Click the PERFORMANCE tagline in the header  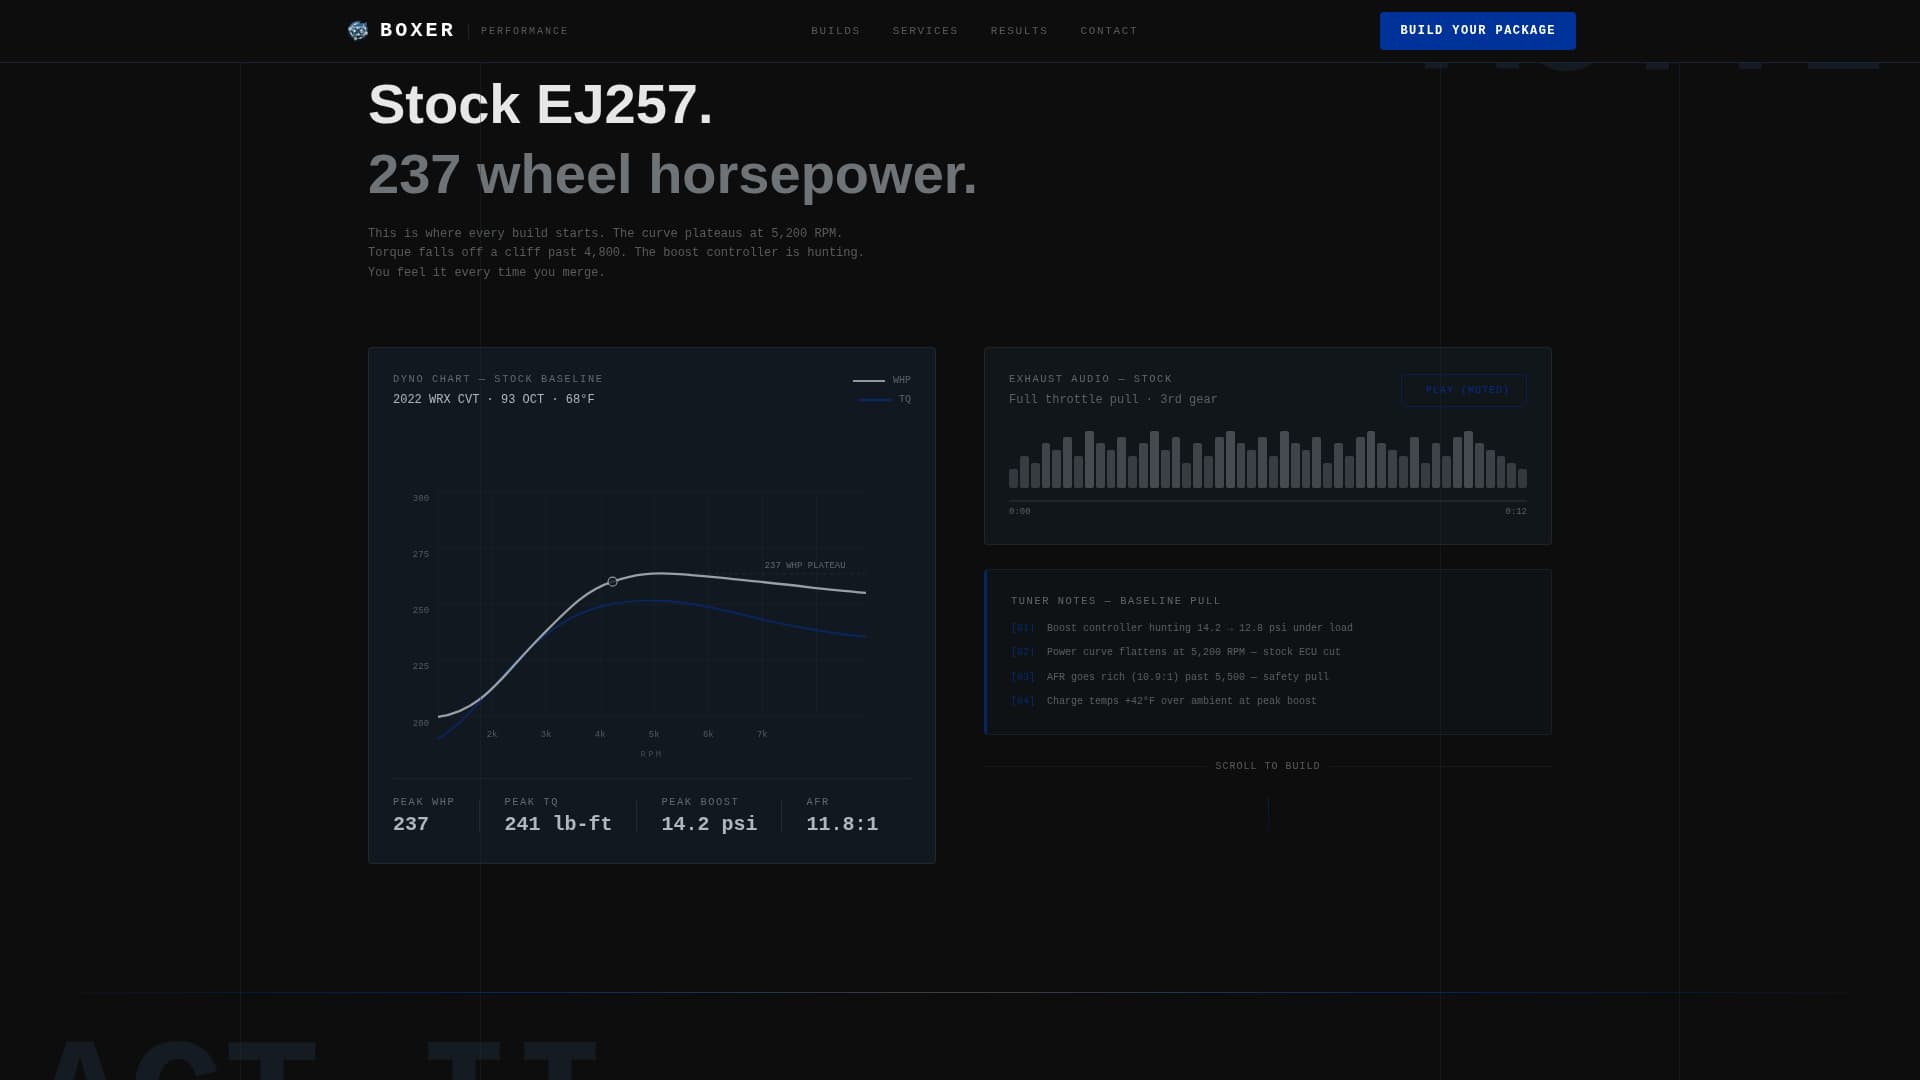click(525, 31)
